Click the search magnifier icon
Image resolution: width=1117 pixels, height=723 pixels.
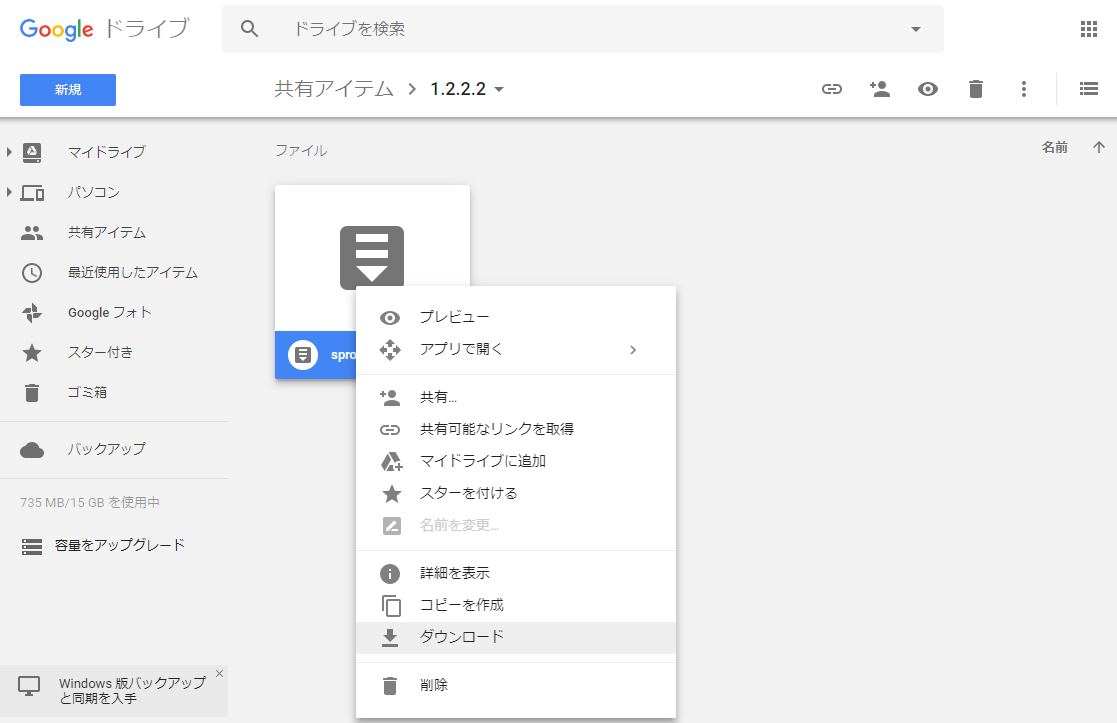[249, 29]
